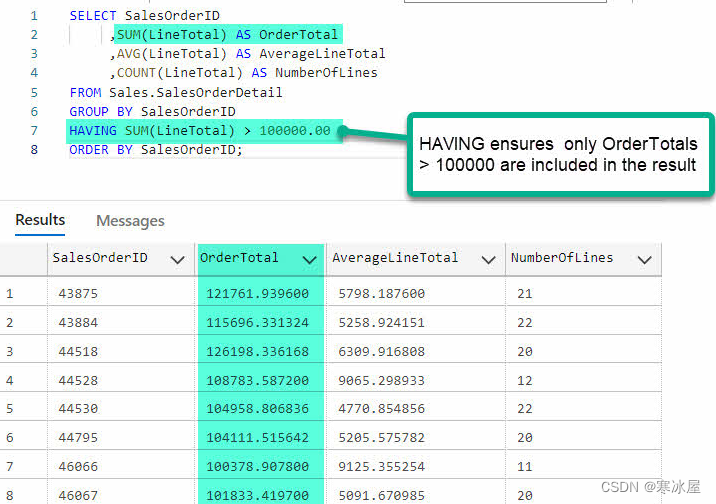
Task: Click the SUM(LineTotal) AS OrderTotal code line
Action: click(224, 35)
